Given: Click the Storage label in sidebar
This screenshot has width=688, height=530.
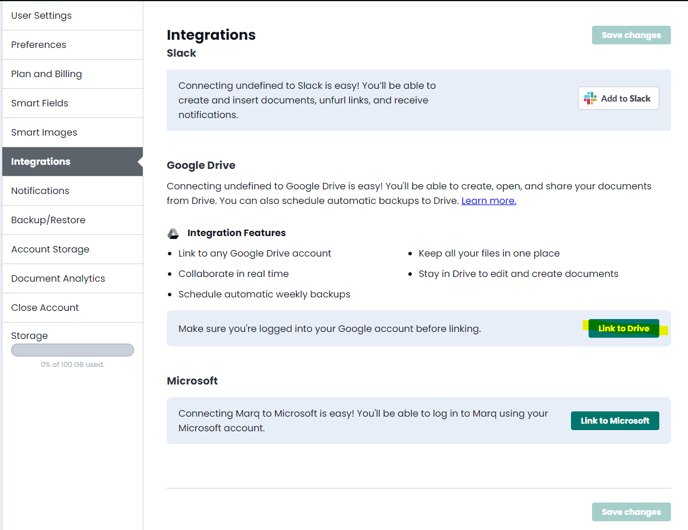Looking at the screenshot, I should [x=29, y=336].
